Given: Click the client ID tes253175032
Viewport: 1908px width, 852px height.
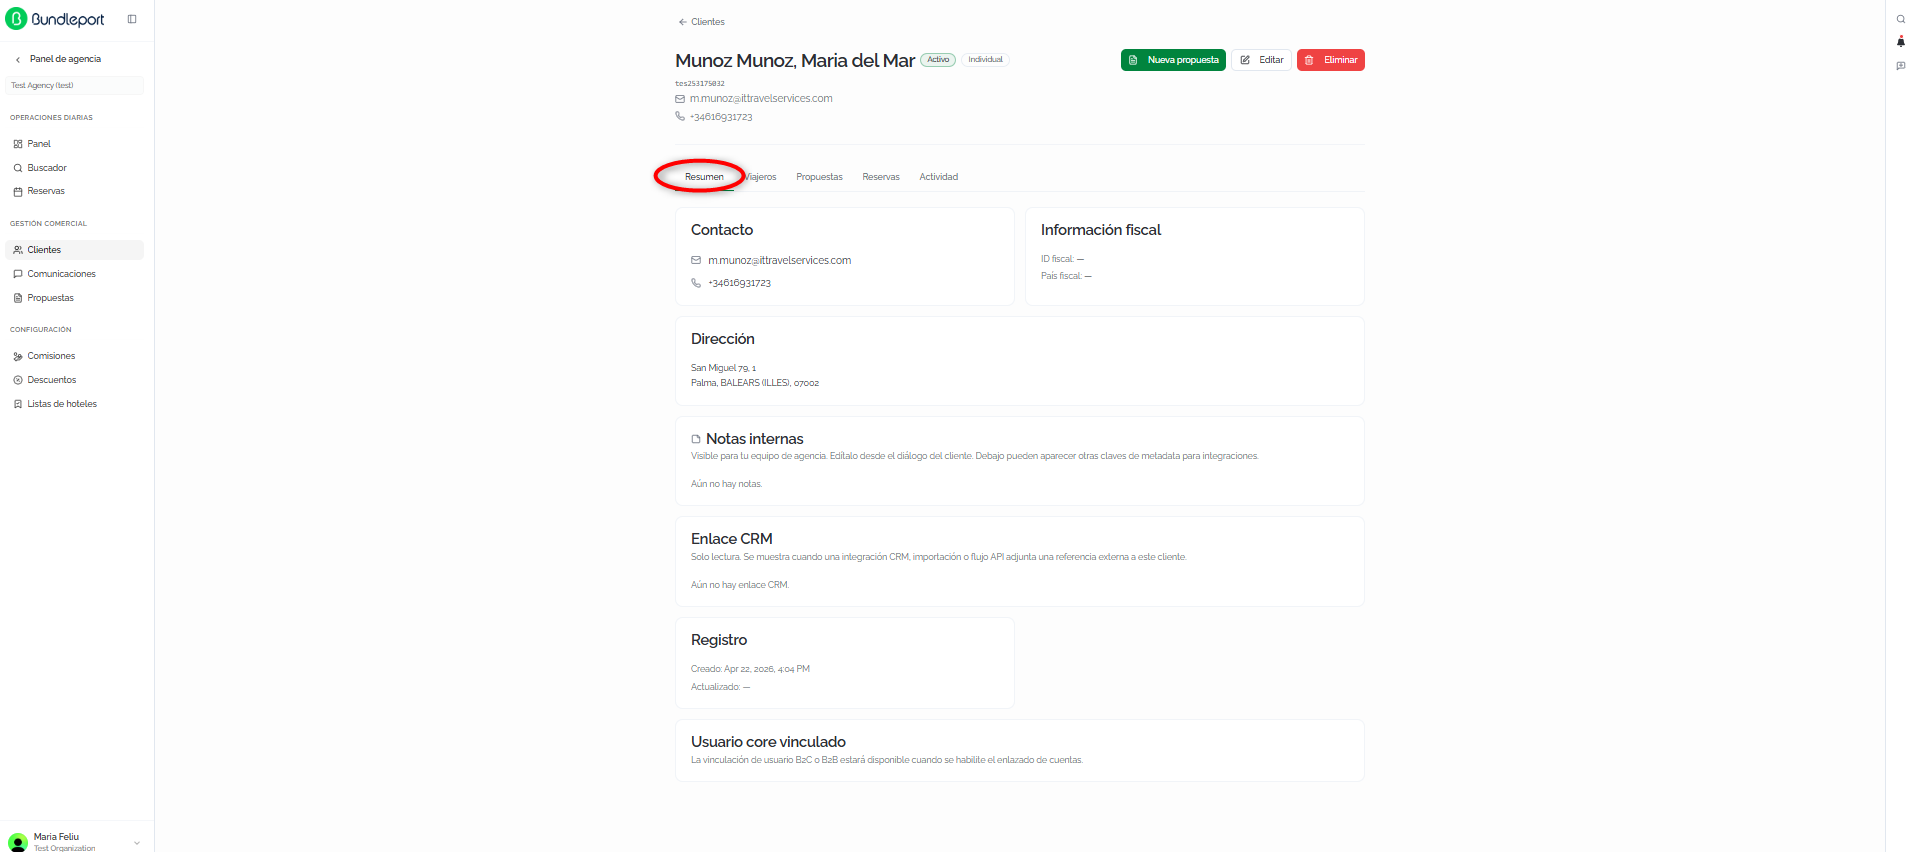Looking at the screenshot, I should pos(700,84).
